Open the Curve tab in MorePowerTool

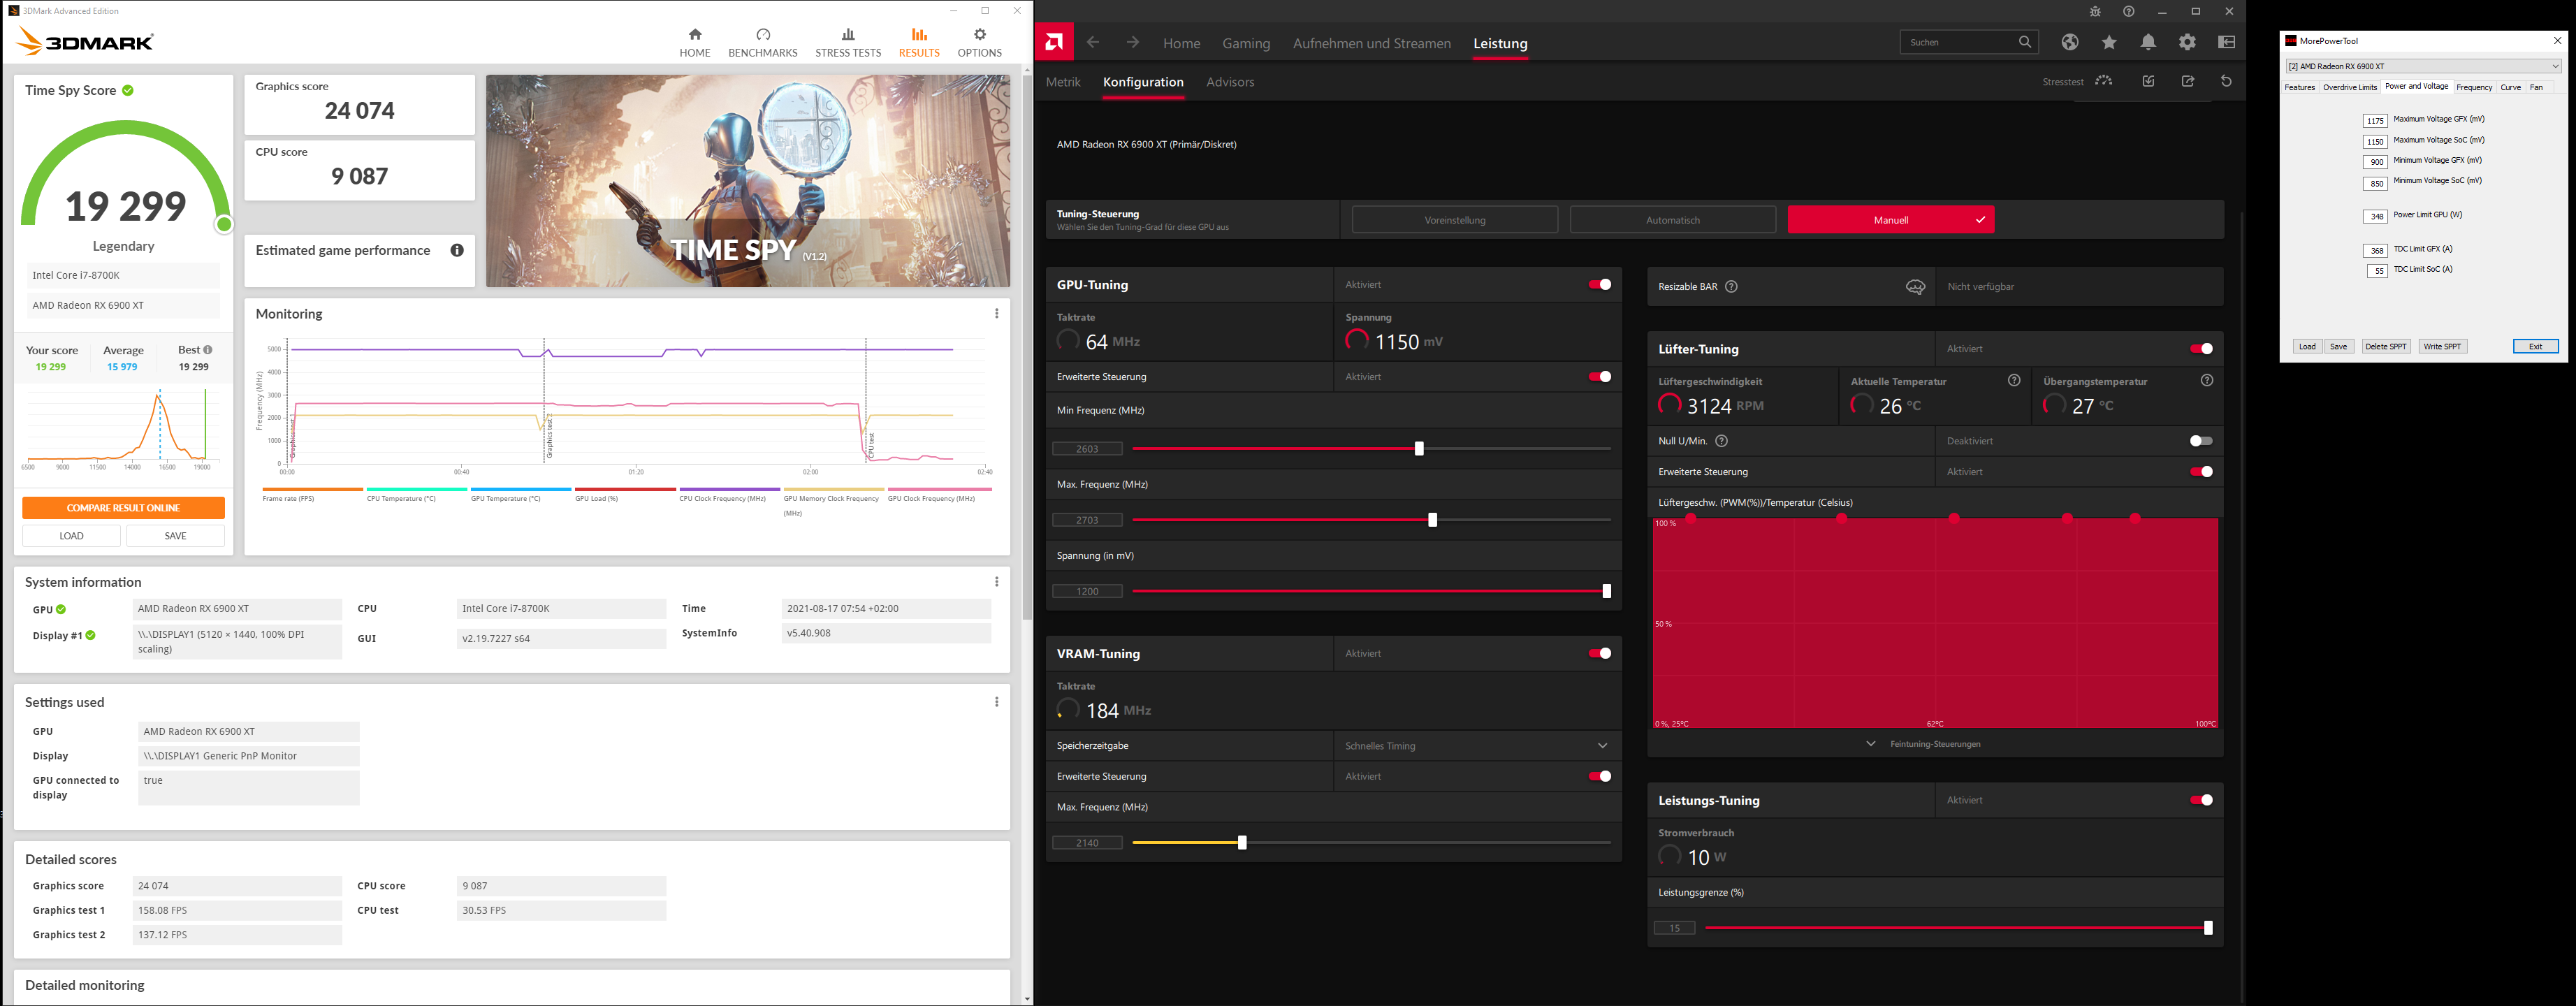(x=2510, y=87)
